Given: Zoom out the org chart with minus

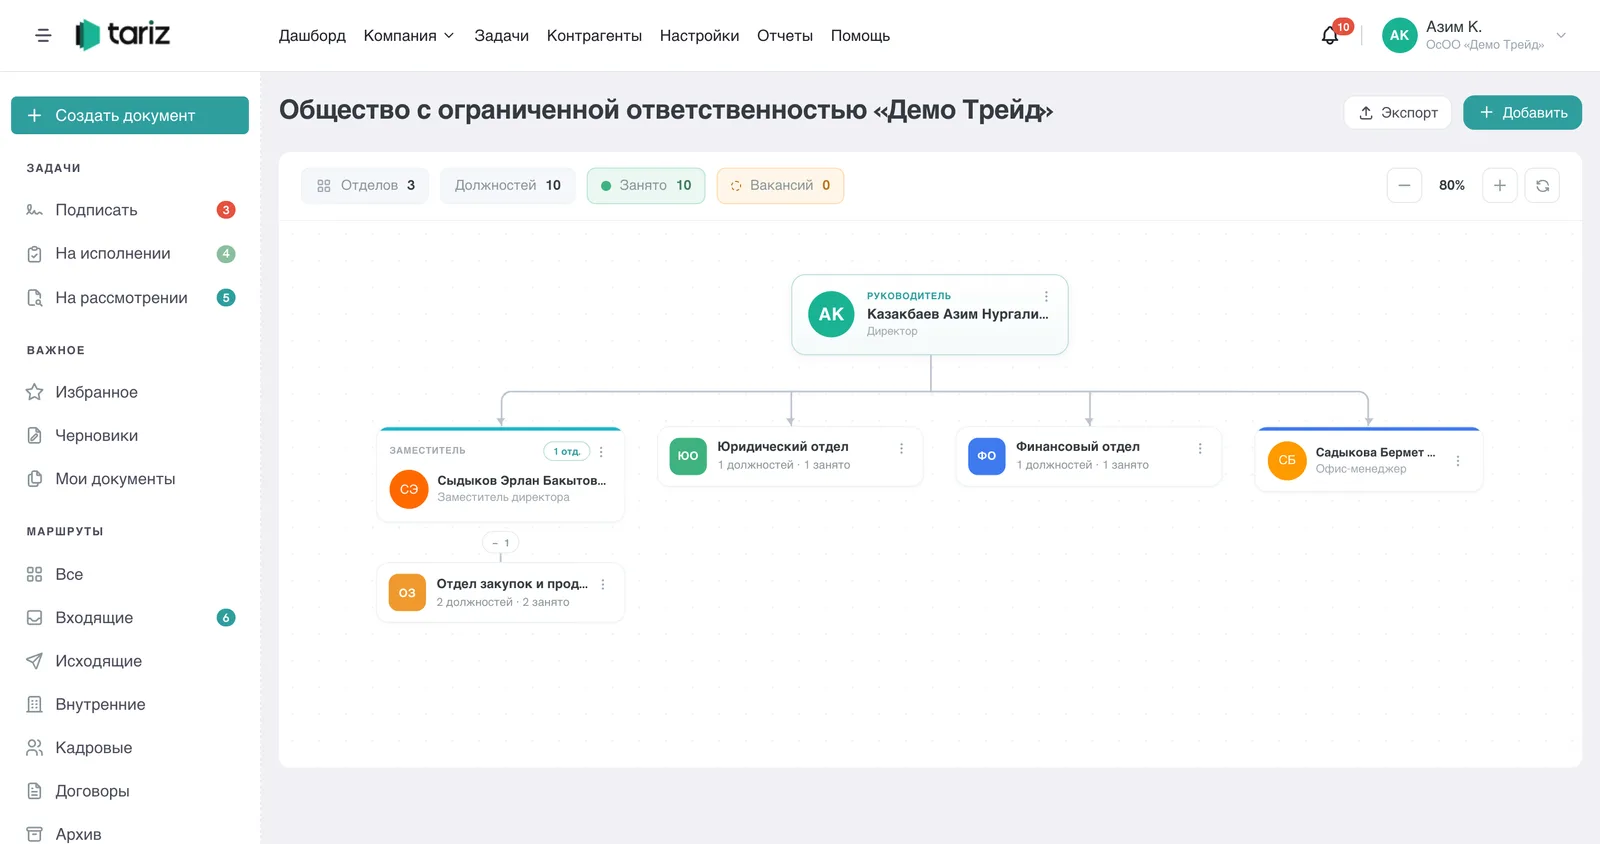Looking at the screenshot, I should click(1404, 185).
